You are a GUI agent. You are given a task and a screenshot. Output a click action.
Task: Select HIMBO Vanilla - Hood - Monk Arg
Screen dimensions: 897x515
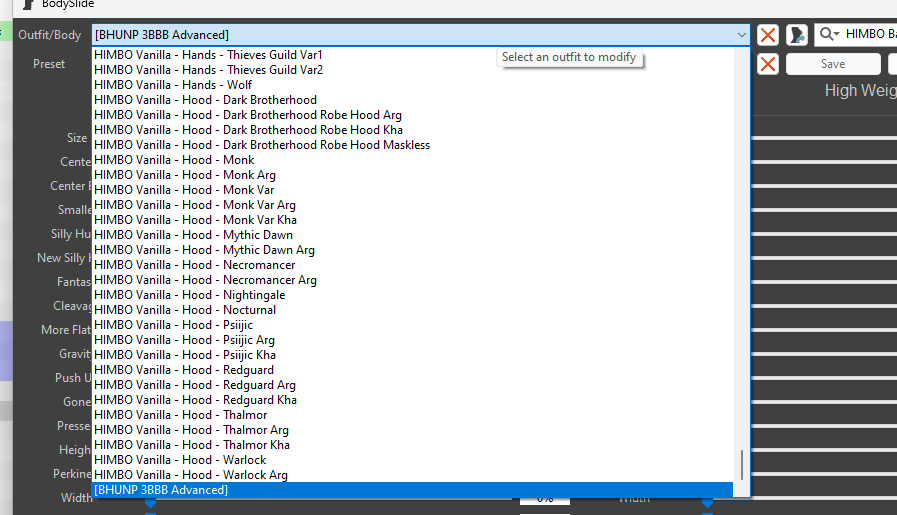pyautogui.click(x=412, y=175)
